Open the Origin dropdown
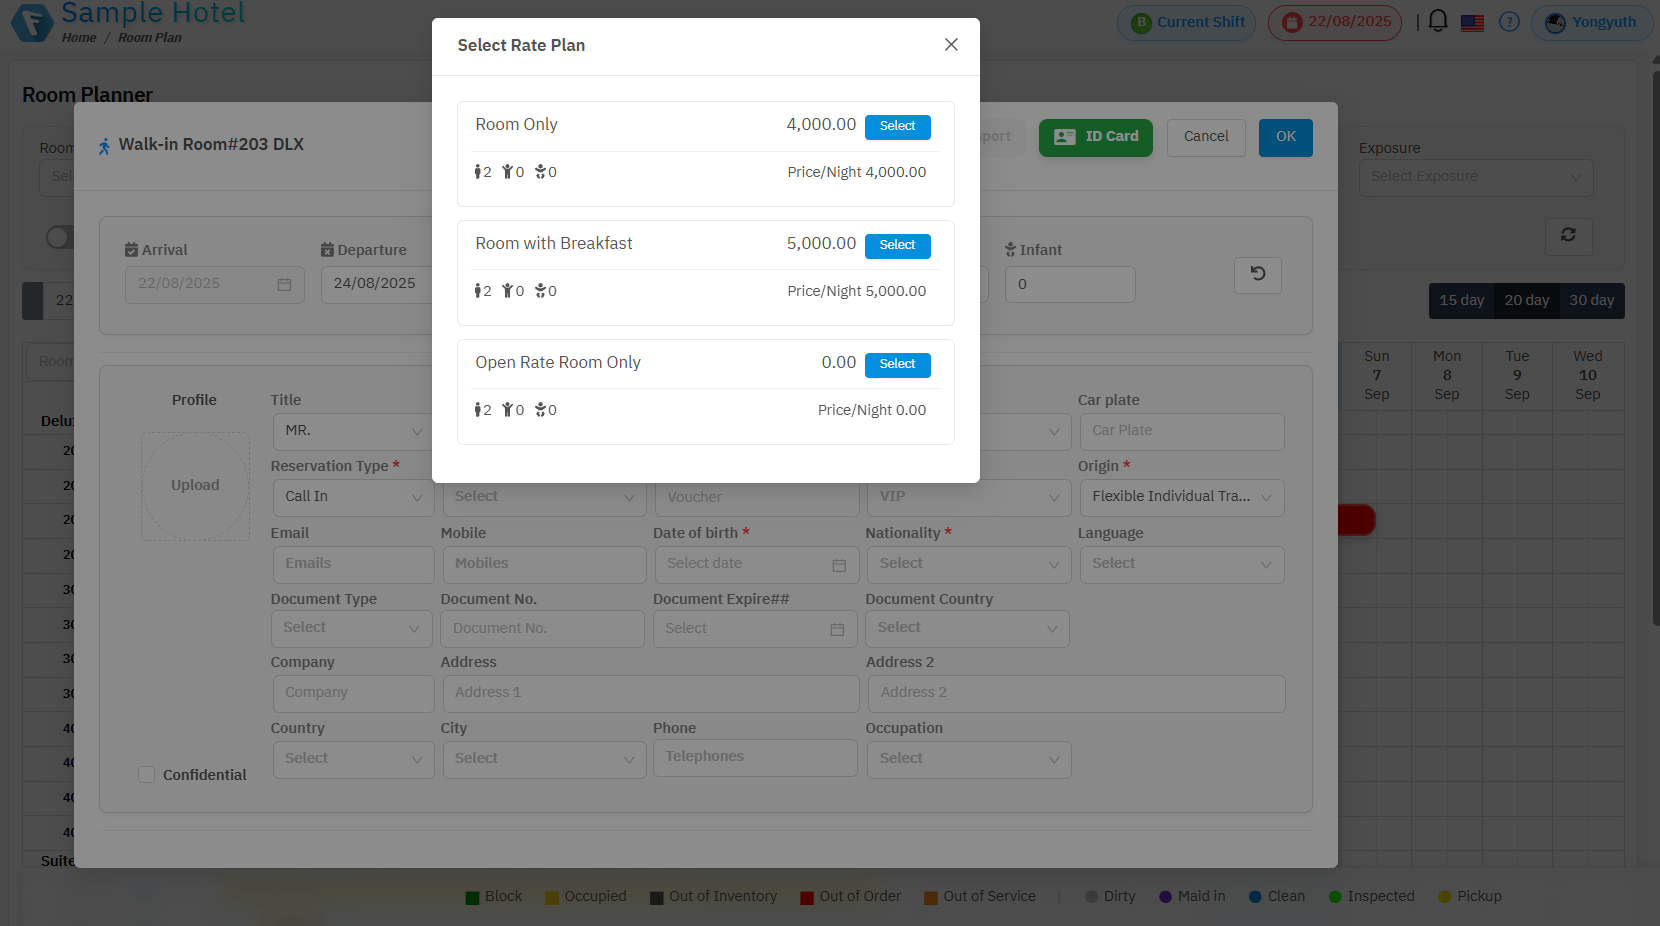 pos(1181,497)
